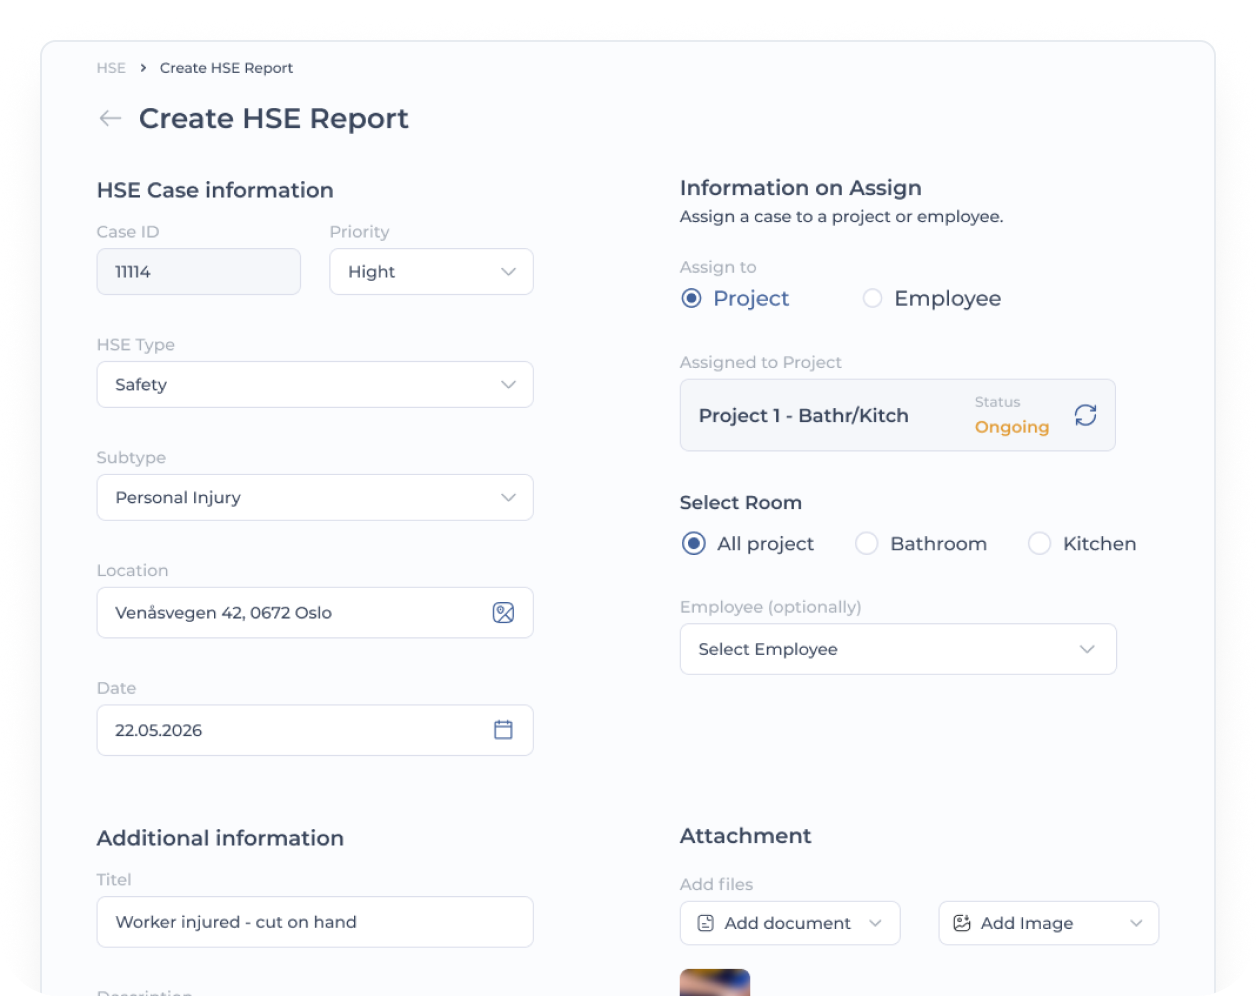Open the Priority dropdown showing Hight

point(431,272)
